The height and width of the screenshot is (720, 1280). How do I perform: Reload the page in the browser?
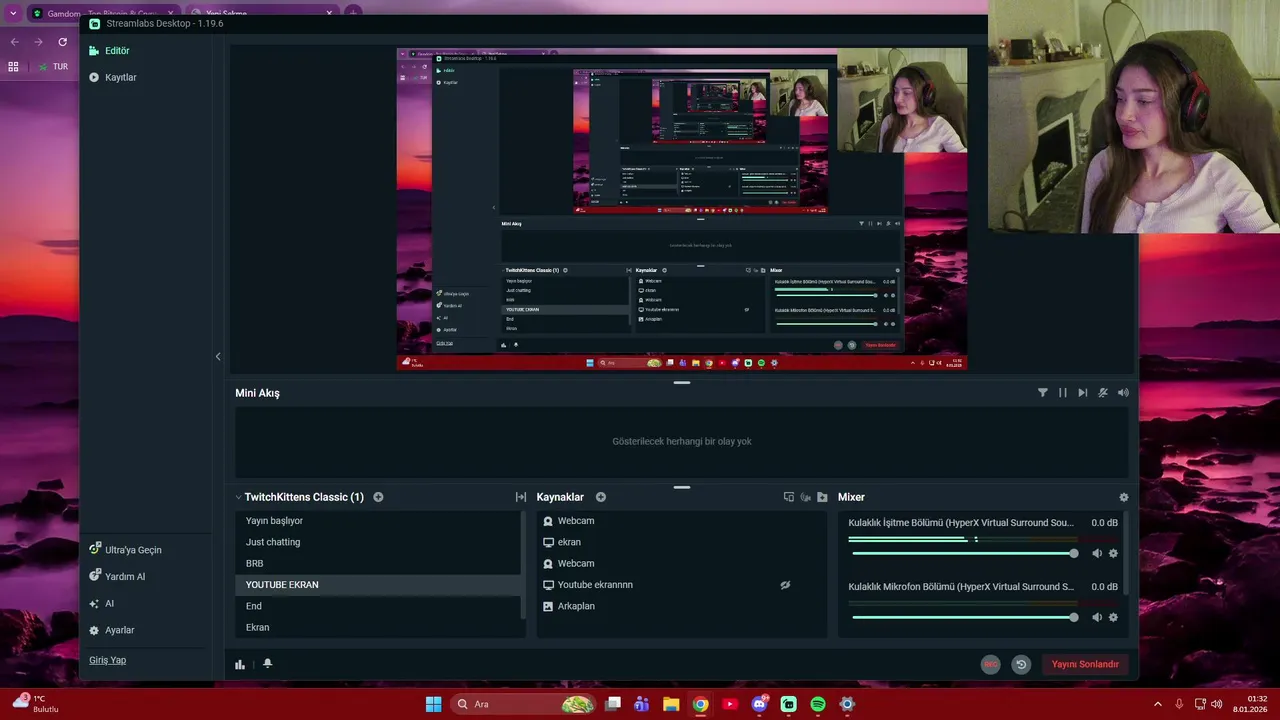(62, 42)
